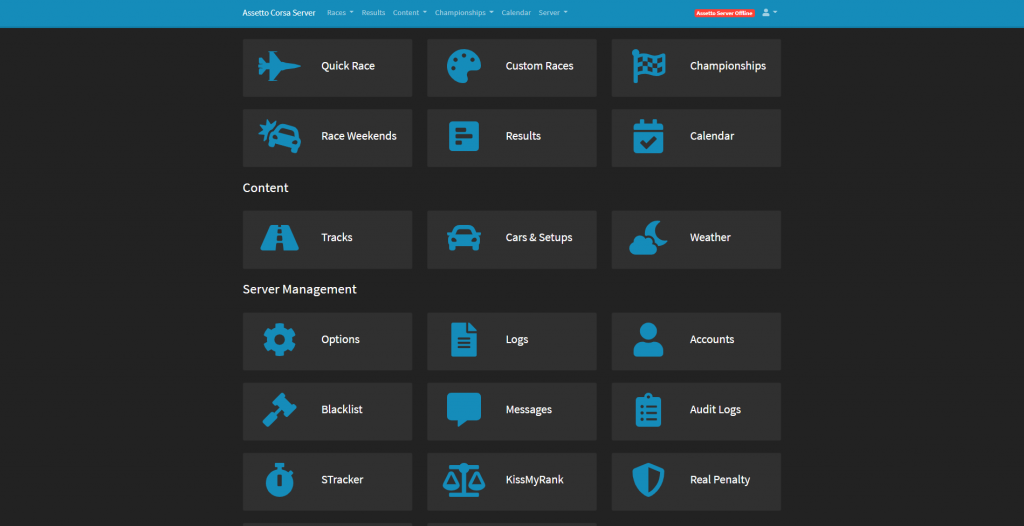This screenshot has height=526, width=1024.
Task: Open the STracker card label
Action: click(342, 480)
